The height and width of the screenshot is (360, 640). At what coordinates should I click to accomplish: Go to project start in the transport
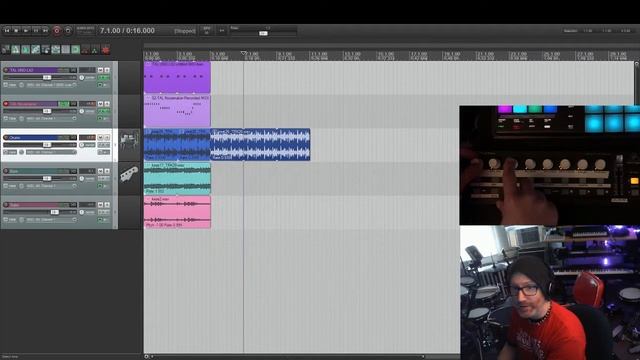(x=7, y=31)
